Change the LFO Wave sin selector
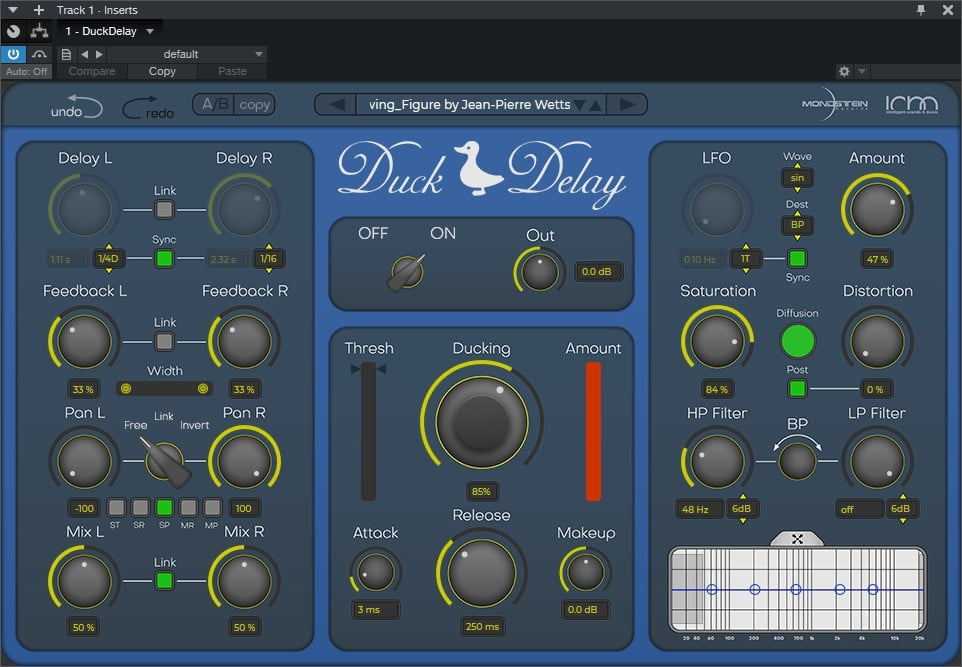Screen dimensions: 962x667 [797, 178]
